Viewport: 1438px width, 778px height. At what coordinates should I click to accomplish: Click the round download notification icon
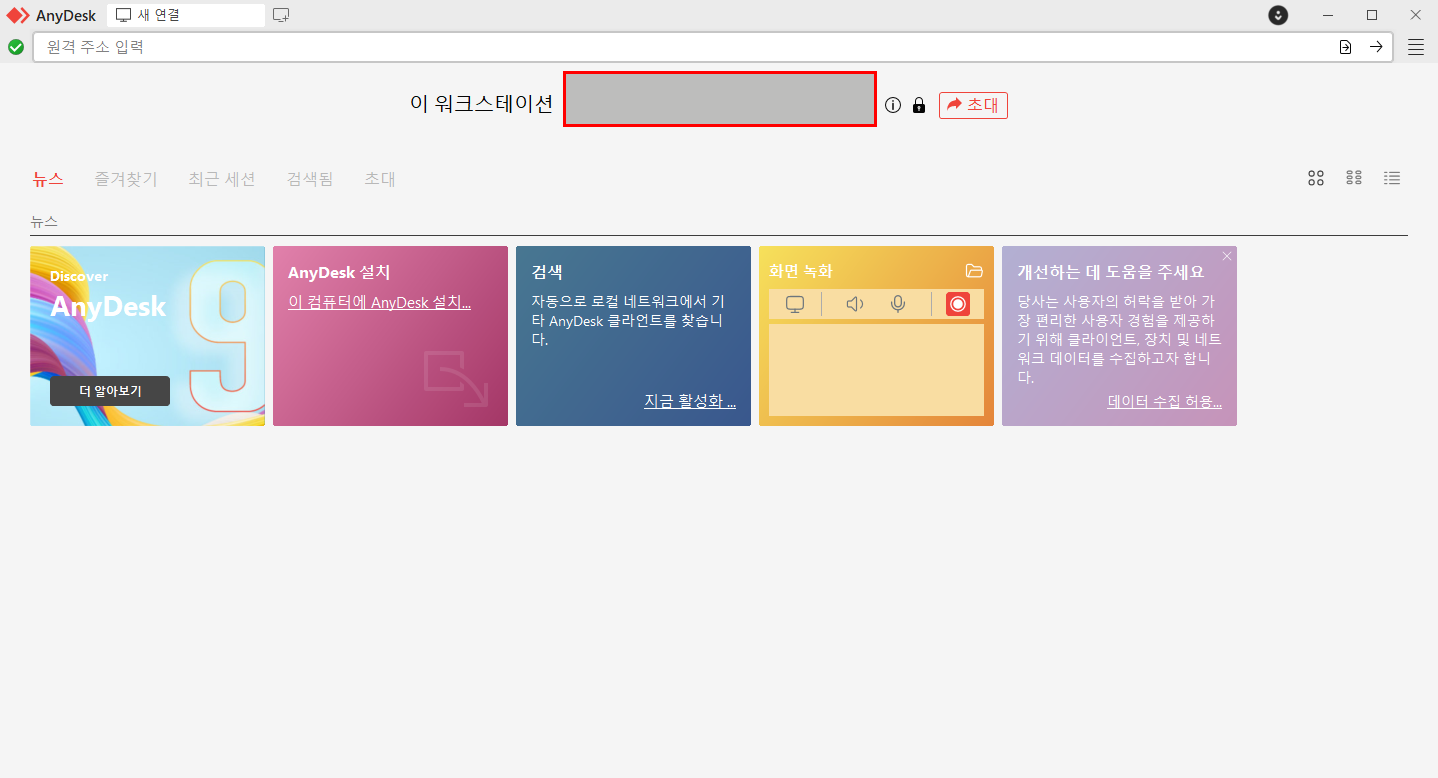click(x=1278, y=15)
